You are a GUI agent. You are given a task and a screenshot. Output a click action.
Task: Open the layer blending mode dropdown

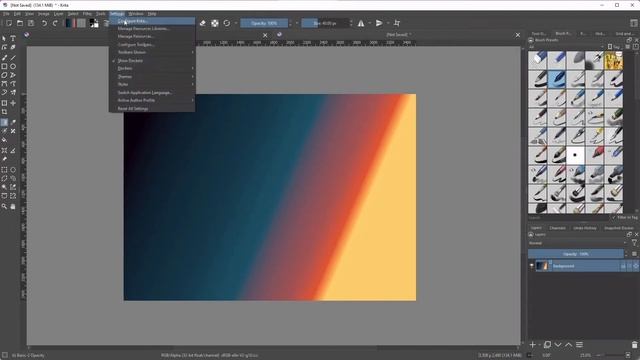click(577, 243)
